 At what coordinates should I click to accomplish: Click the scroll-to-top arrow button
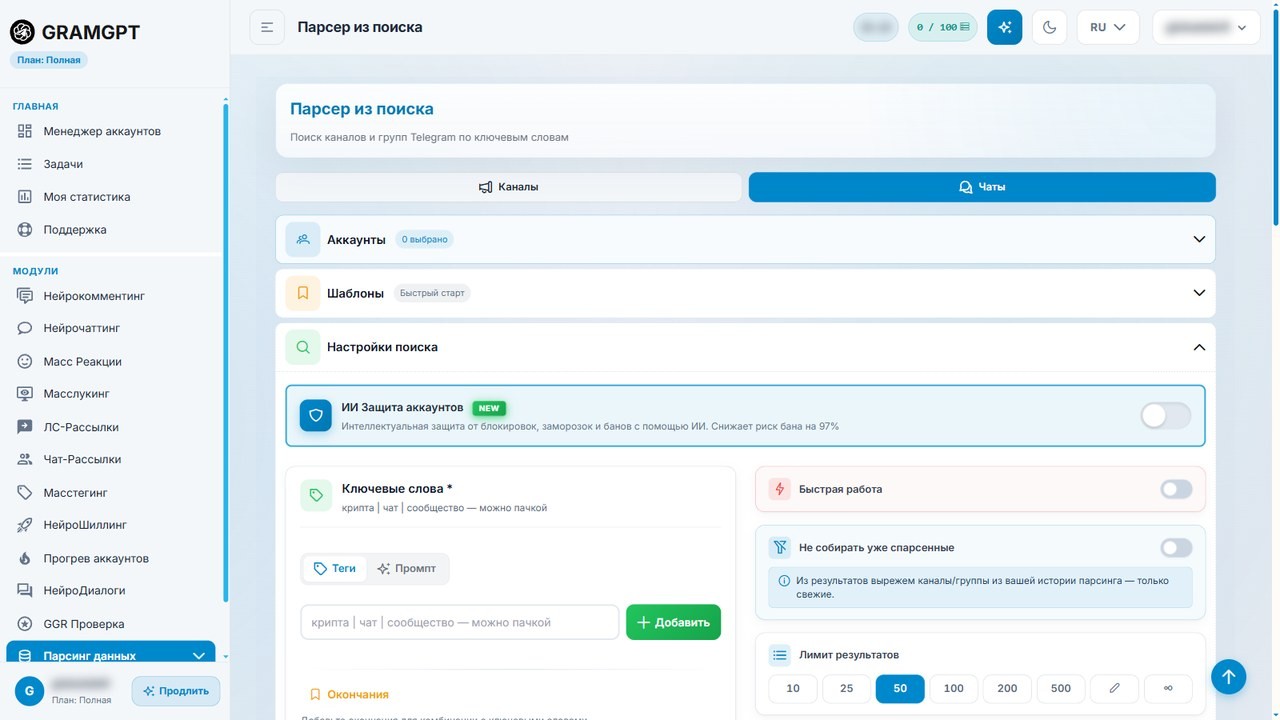point(1229,677)
